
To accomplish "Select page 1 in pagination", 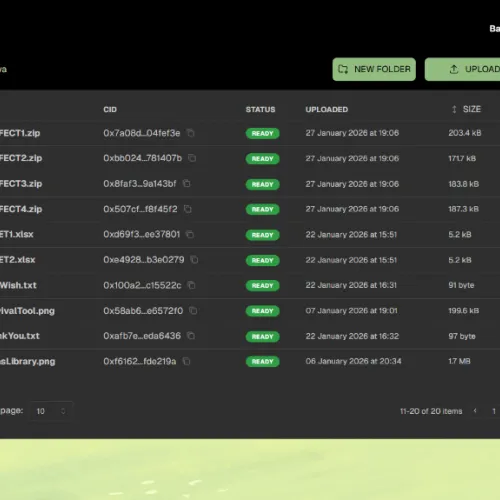I will pos(494,411).
